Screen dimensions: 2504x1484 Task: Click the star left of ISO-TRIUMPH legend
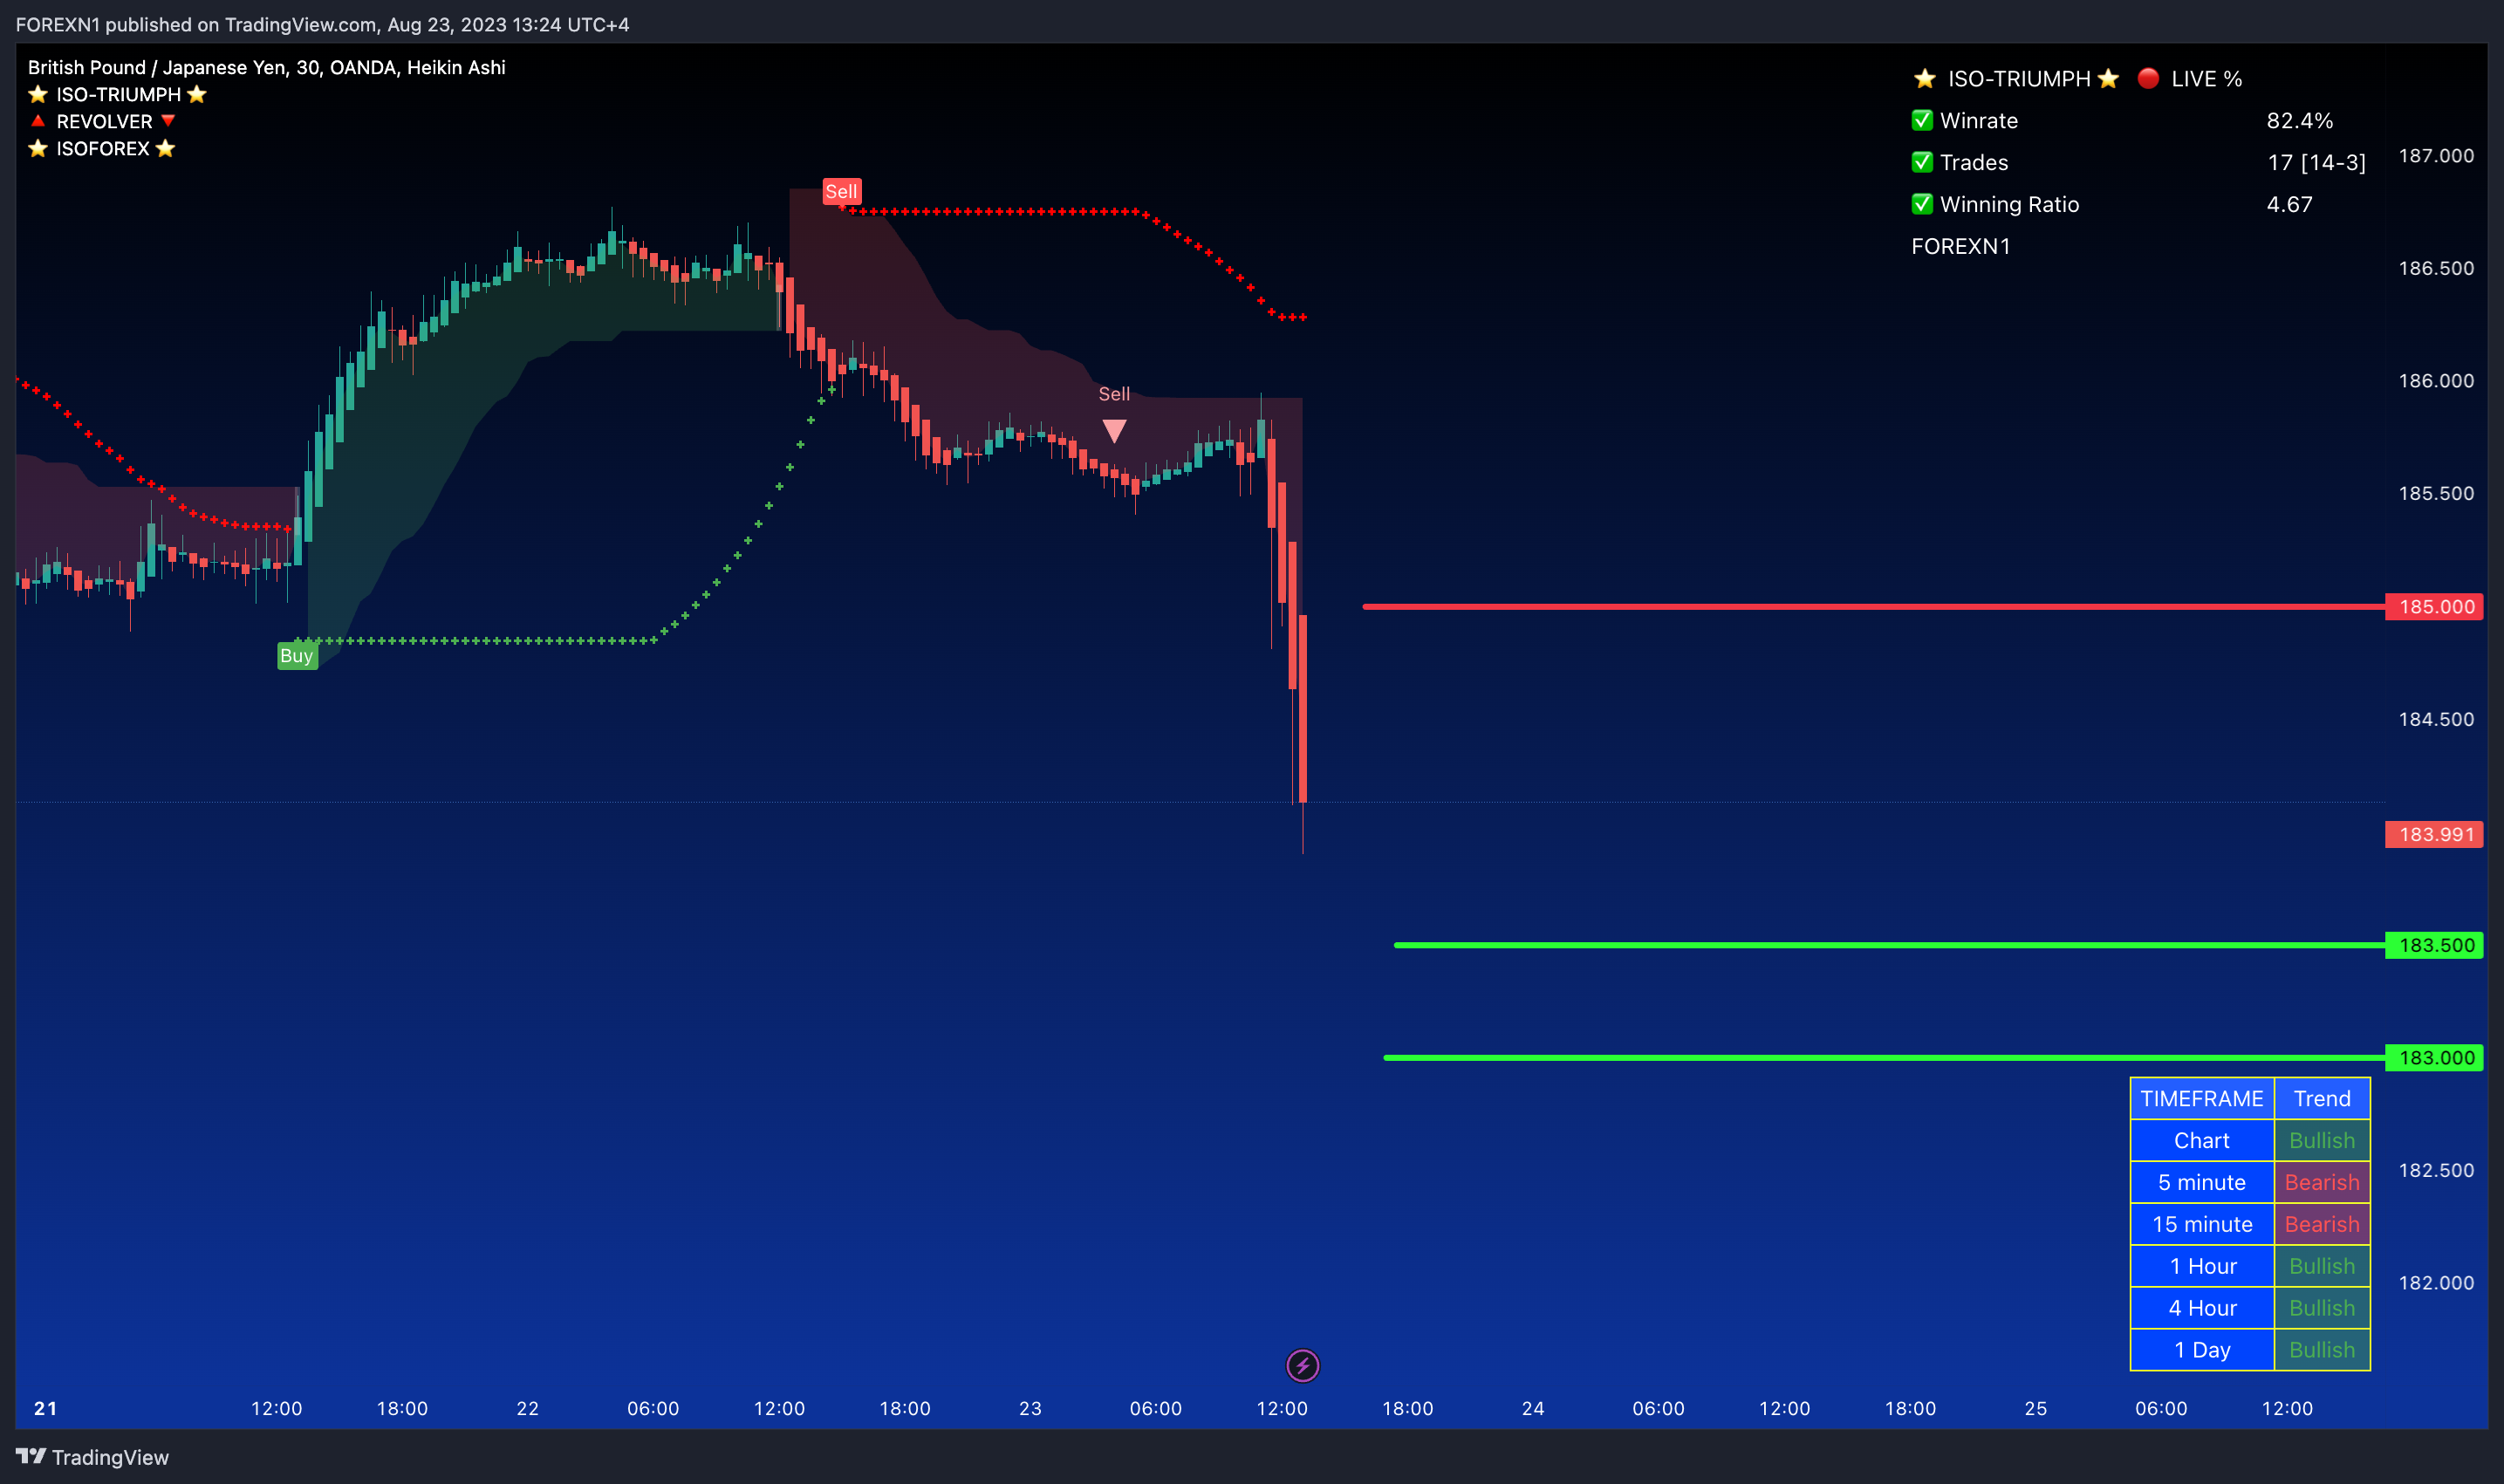[38, 94]
